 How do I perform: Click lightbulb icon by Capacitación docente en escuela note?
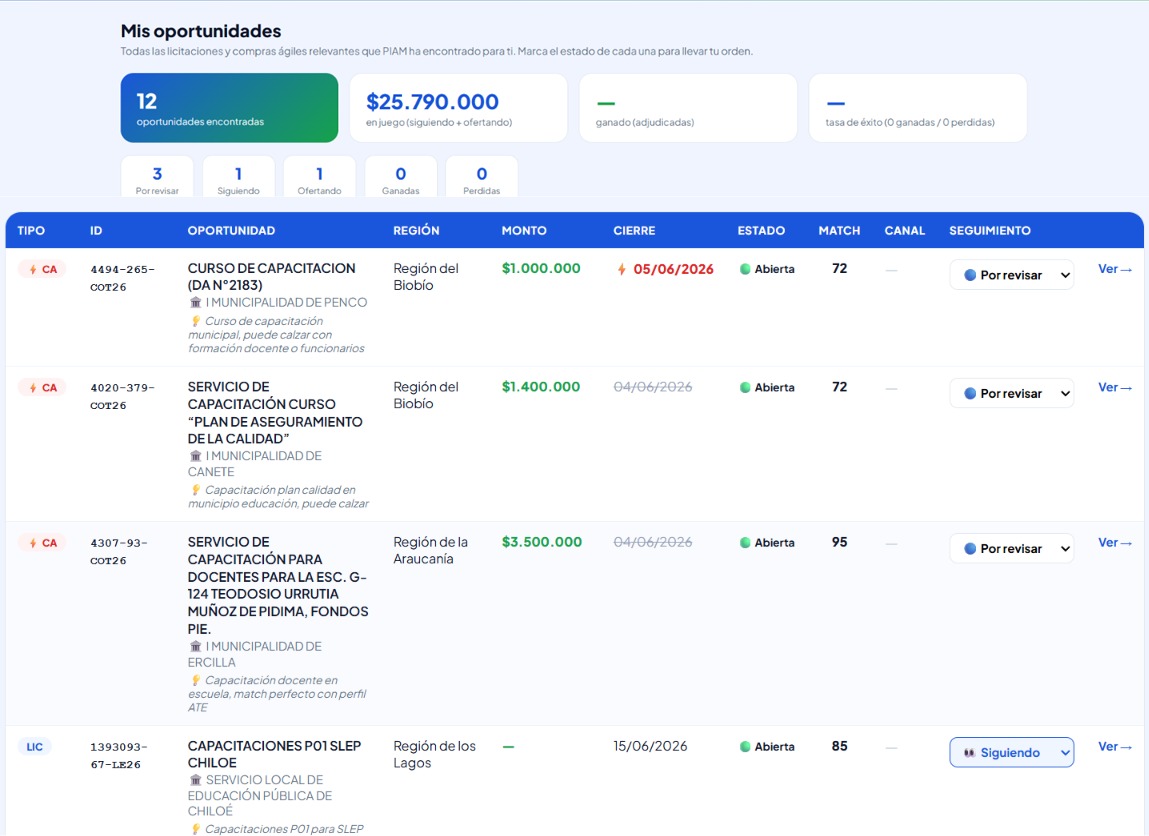tap(195, 680)
